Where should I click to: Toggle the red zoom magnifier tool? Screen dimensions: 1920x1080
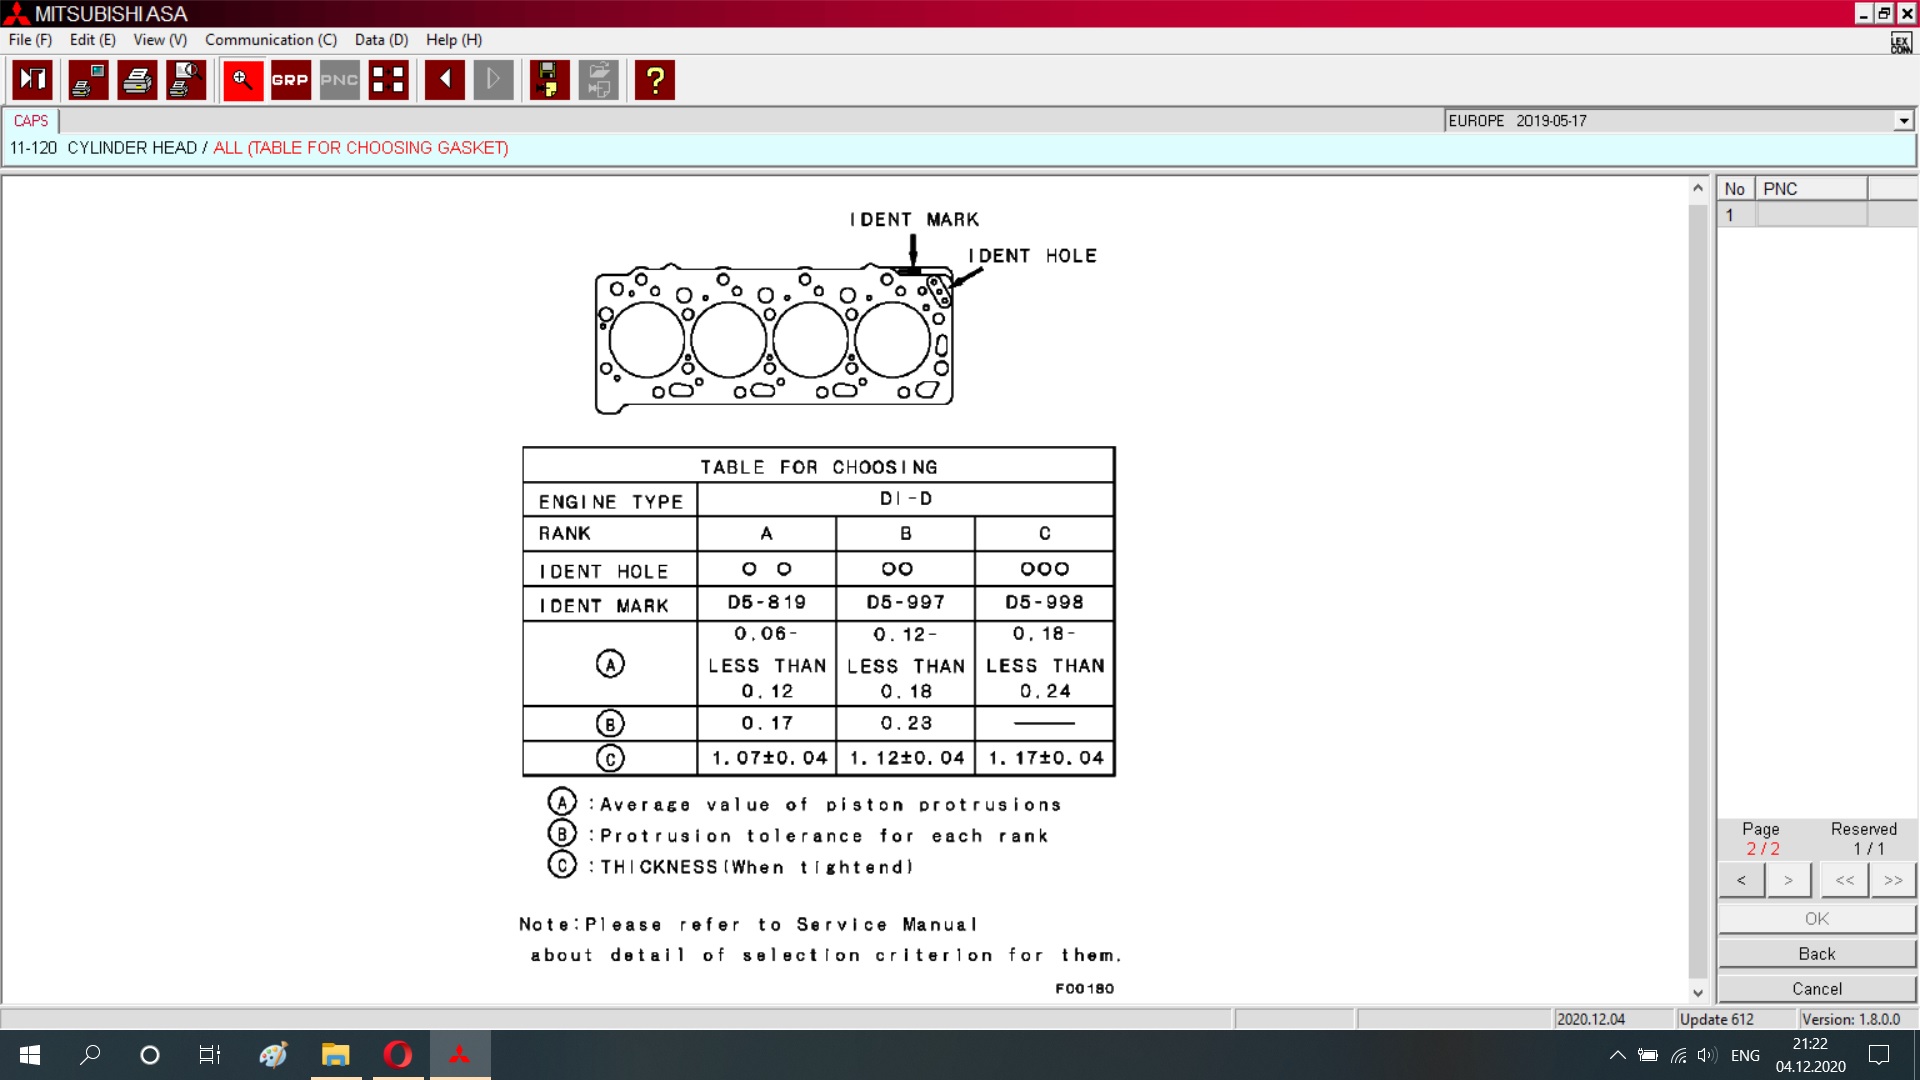(x=242, y=80)
